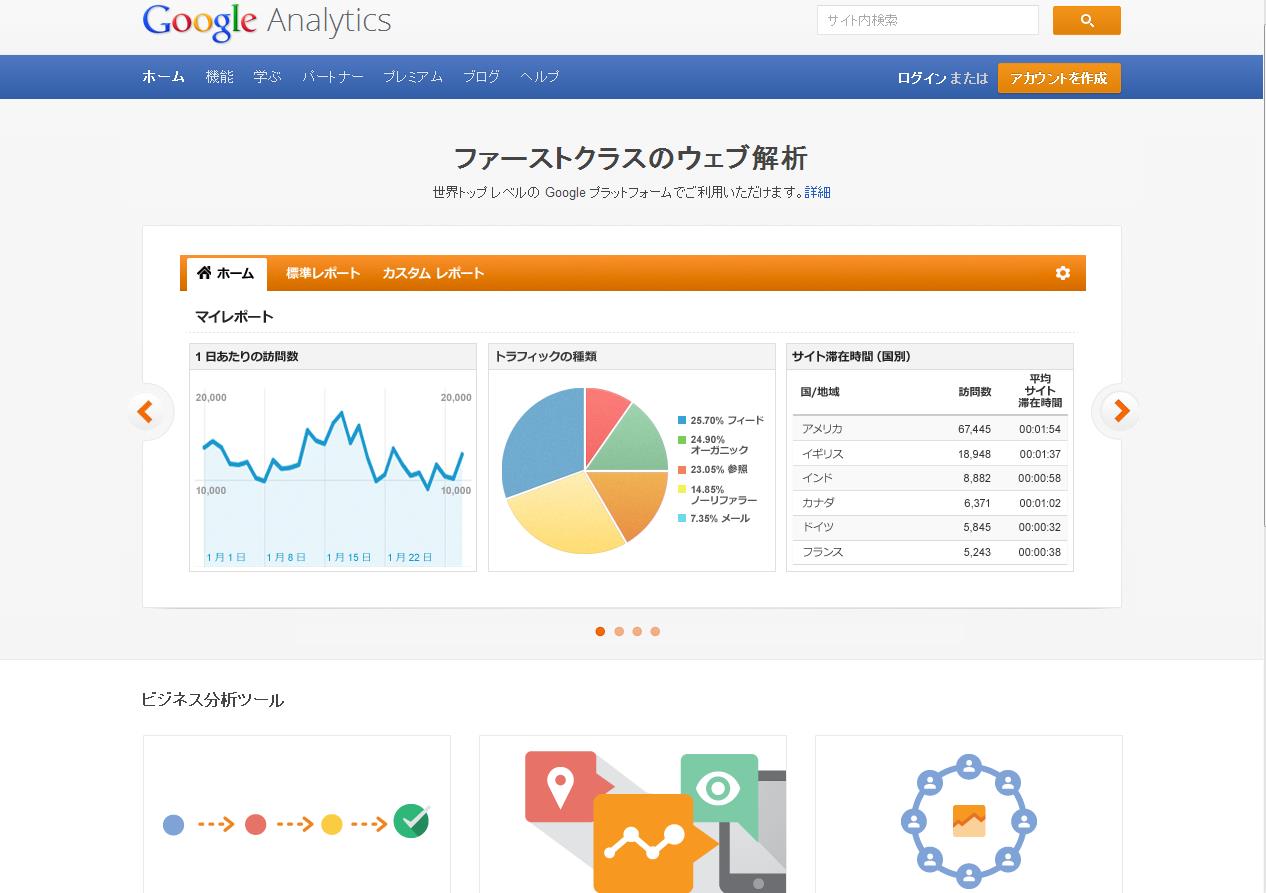The height and width of the screenshot is (893, 1266).
Task: Click the 訪問数 column header
Action: pyautogui.click(x=974, y=392)
